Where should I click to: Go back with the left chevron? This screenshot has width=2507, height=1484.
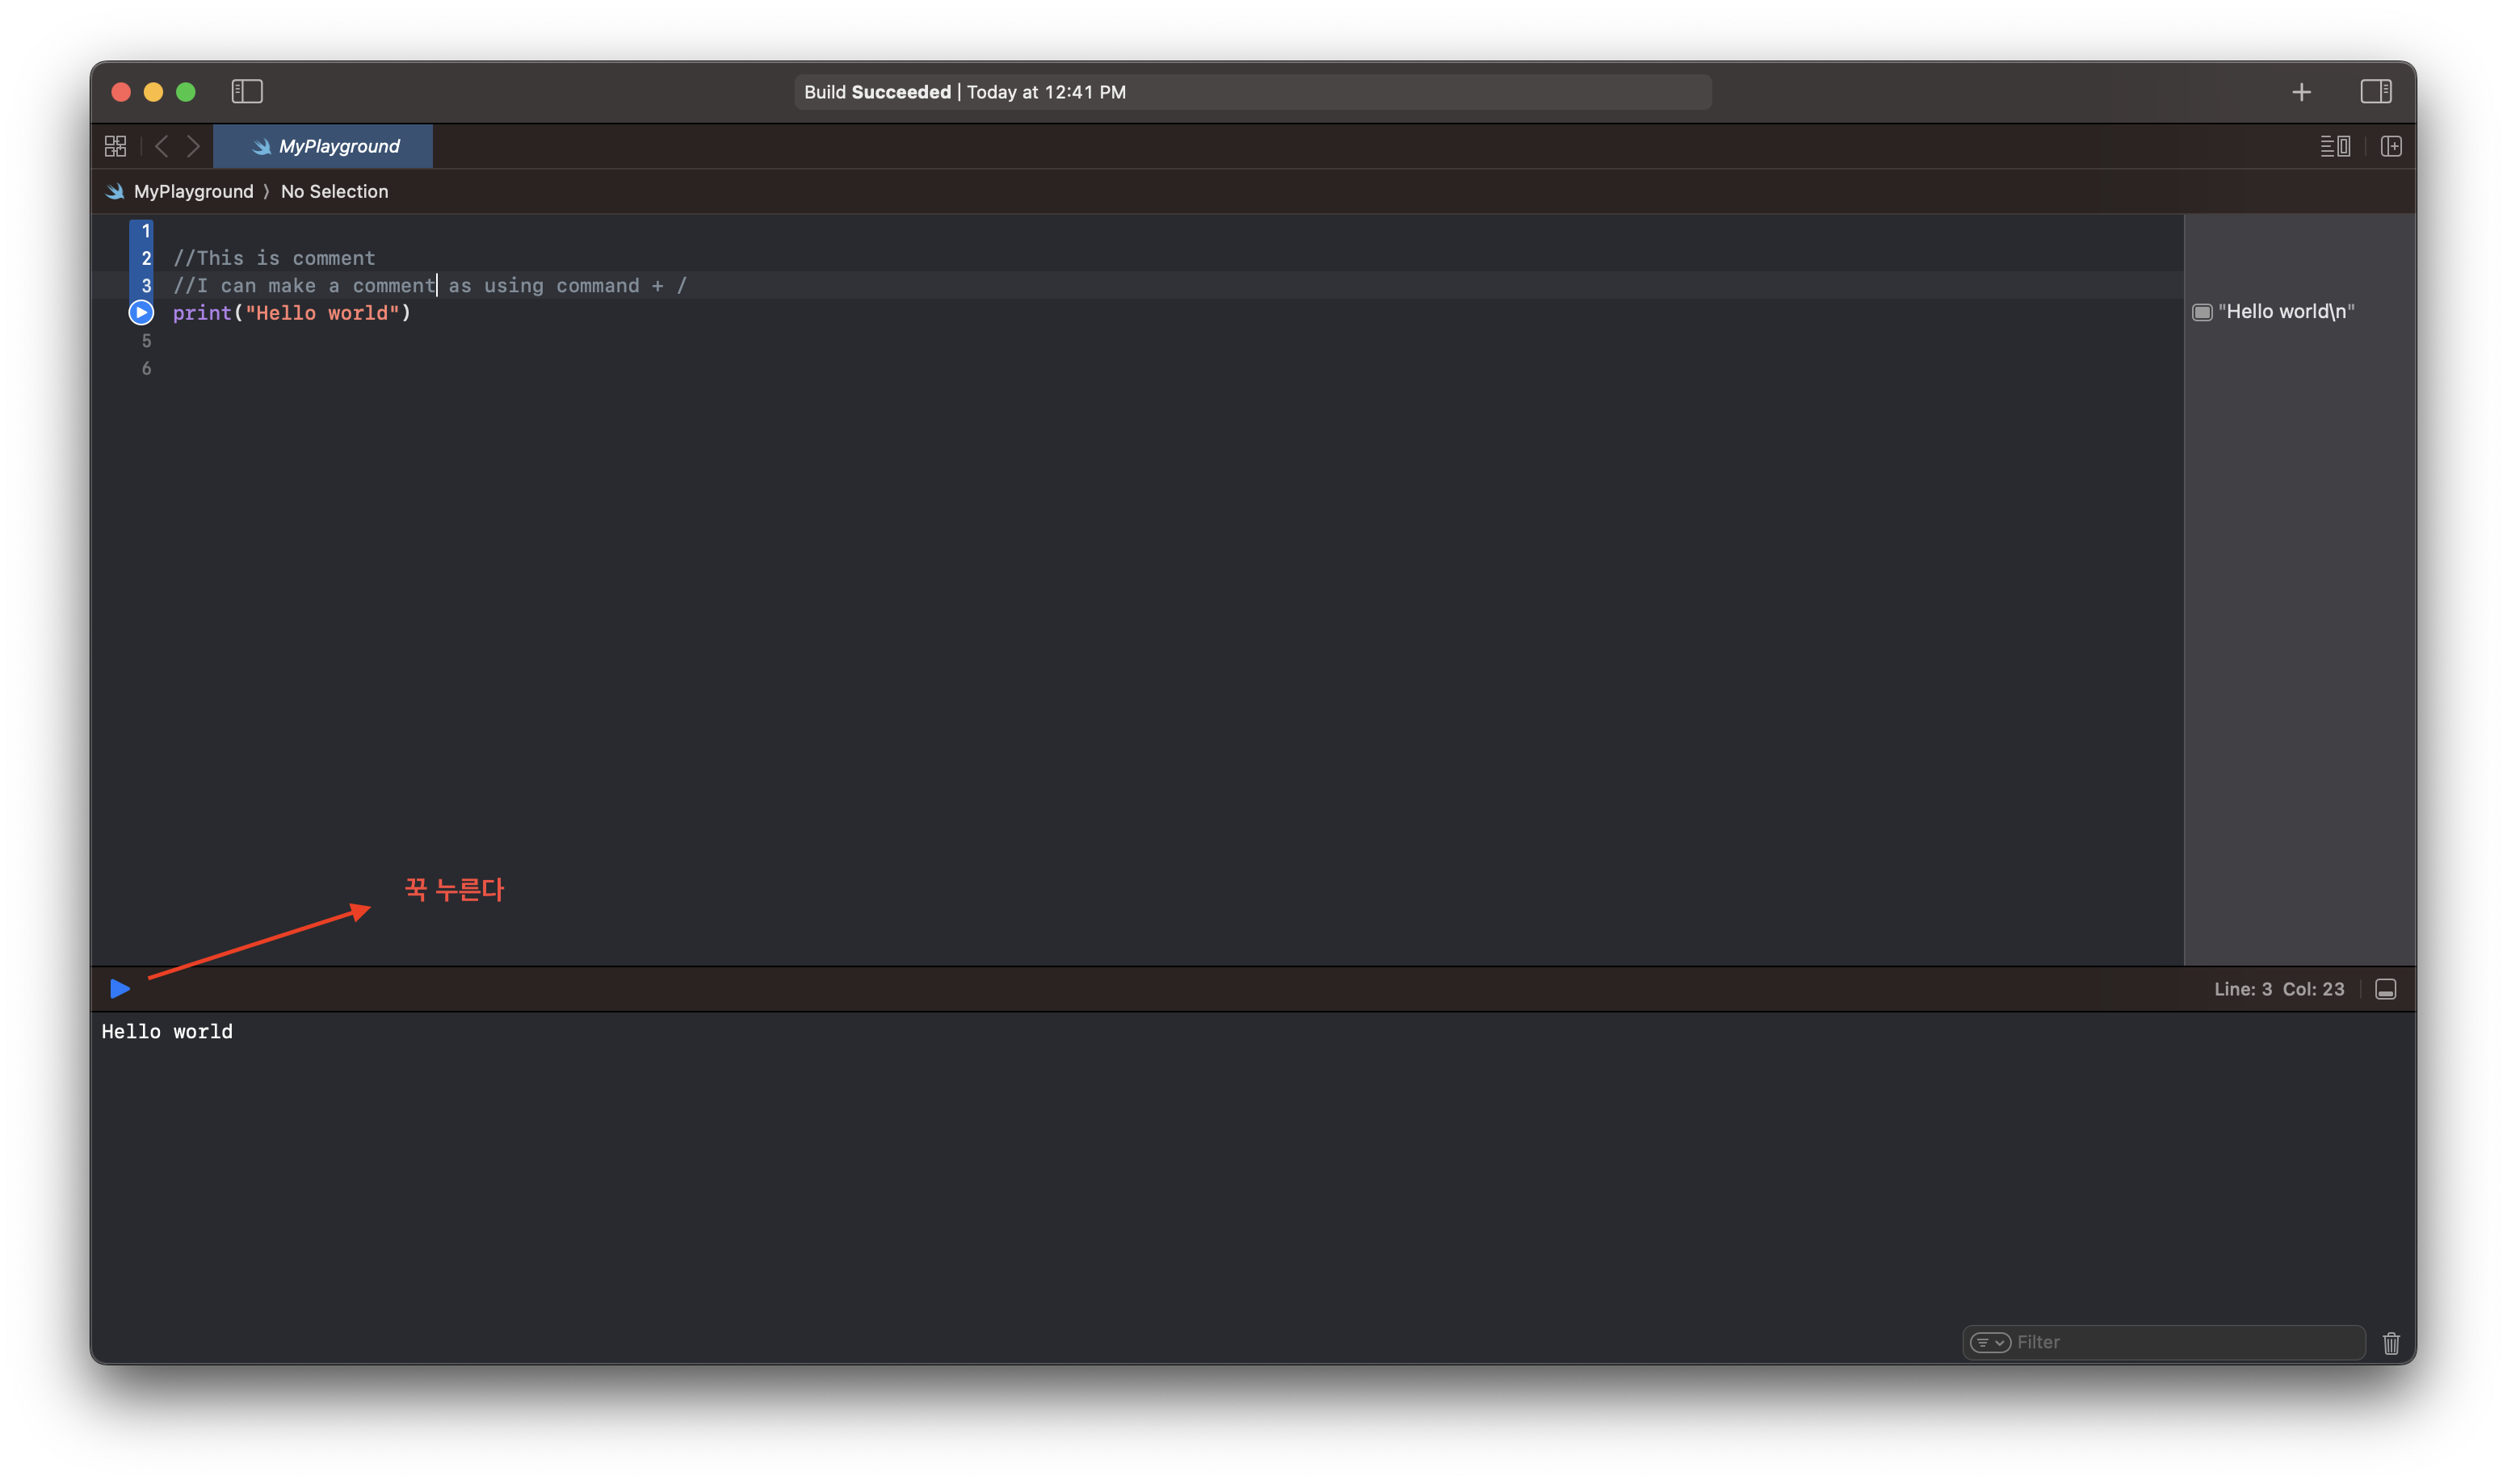(162, 147)
